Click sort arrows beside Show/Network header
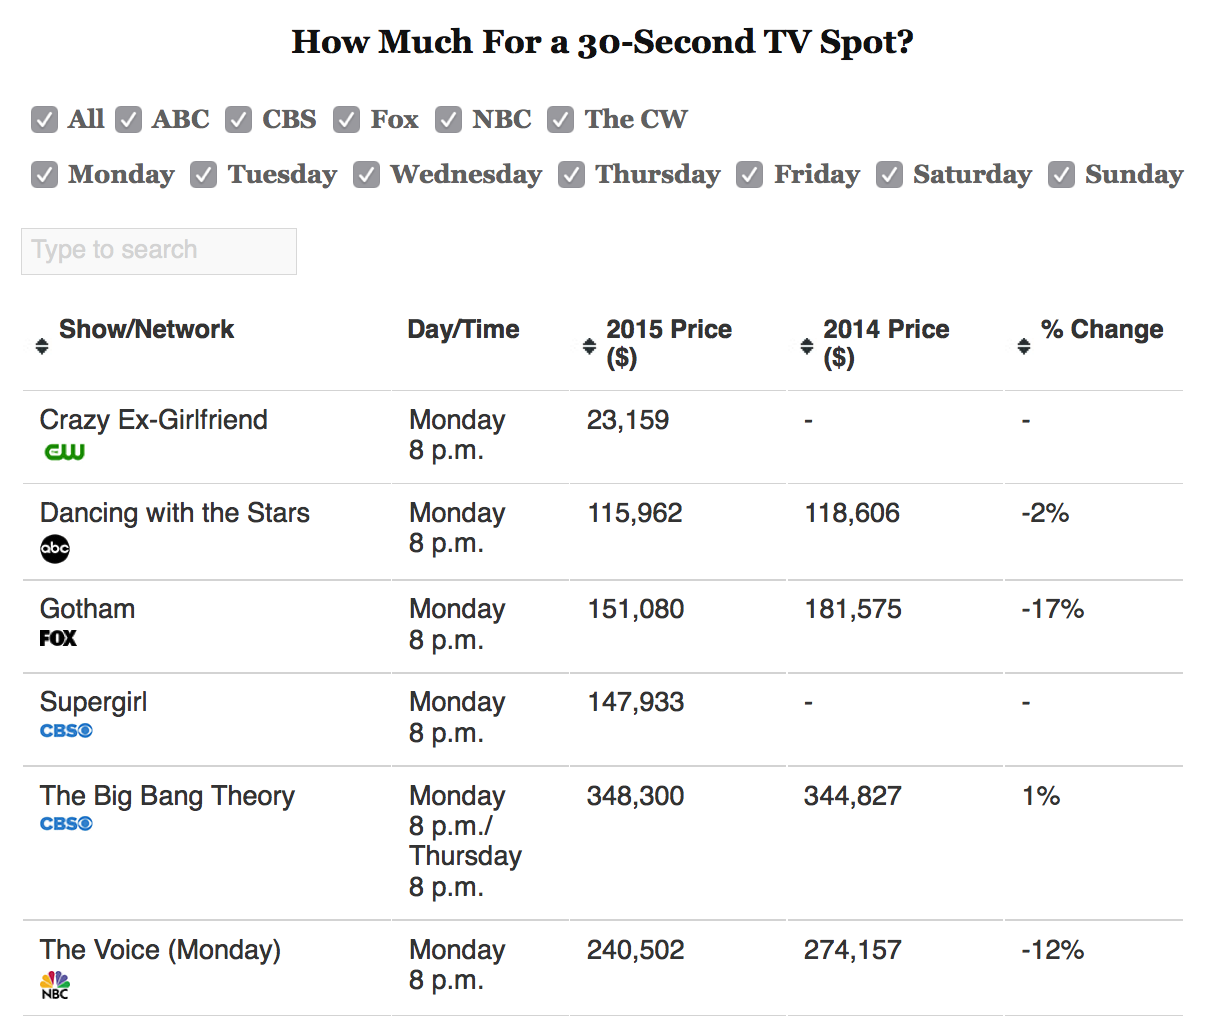The height and width of the screenshot is (1026, 1218). (42, 346)
